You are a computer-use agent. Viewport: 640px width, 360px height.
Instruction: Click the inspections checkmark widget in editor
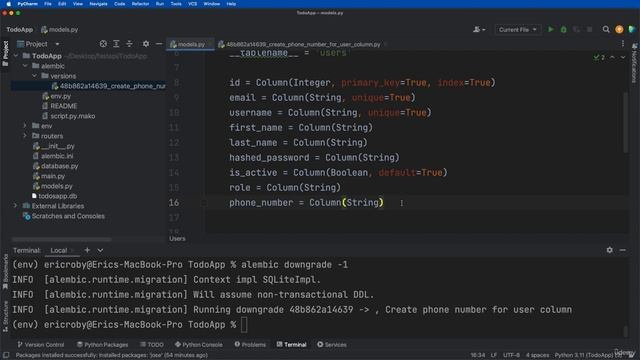point(599,58)
